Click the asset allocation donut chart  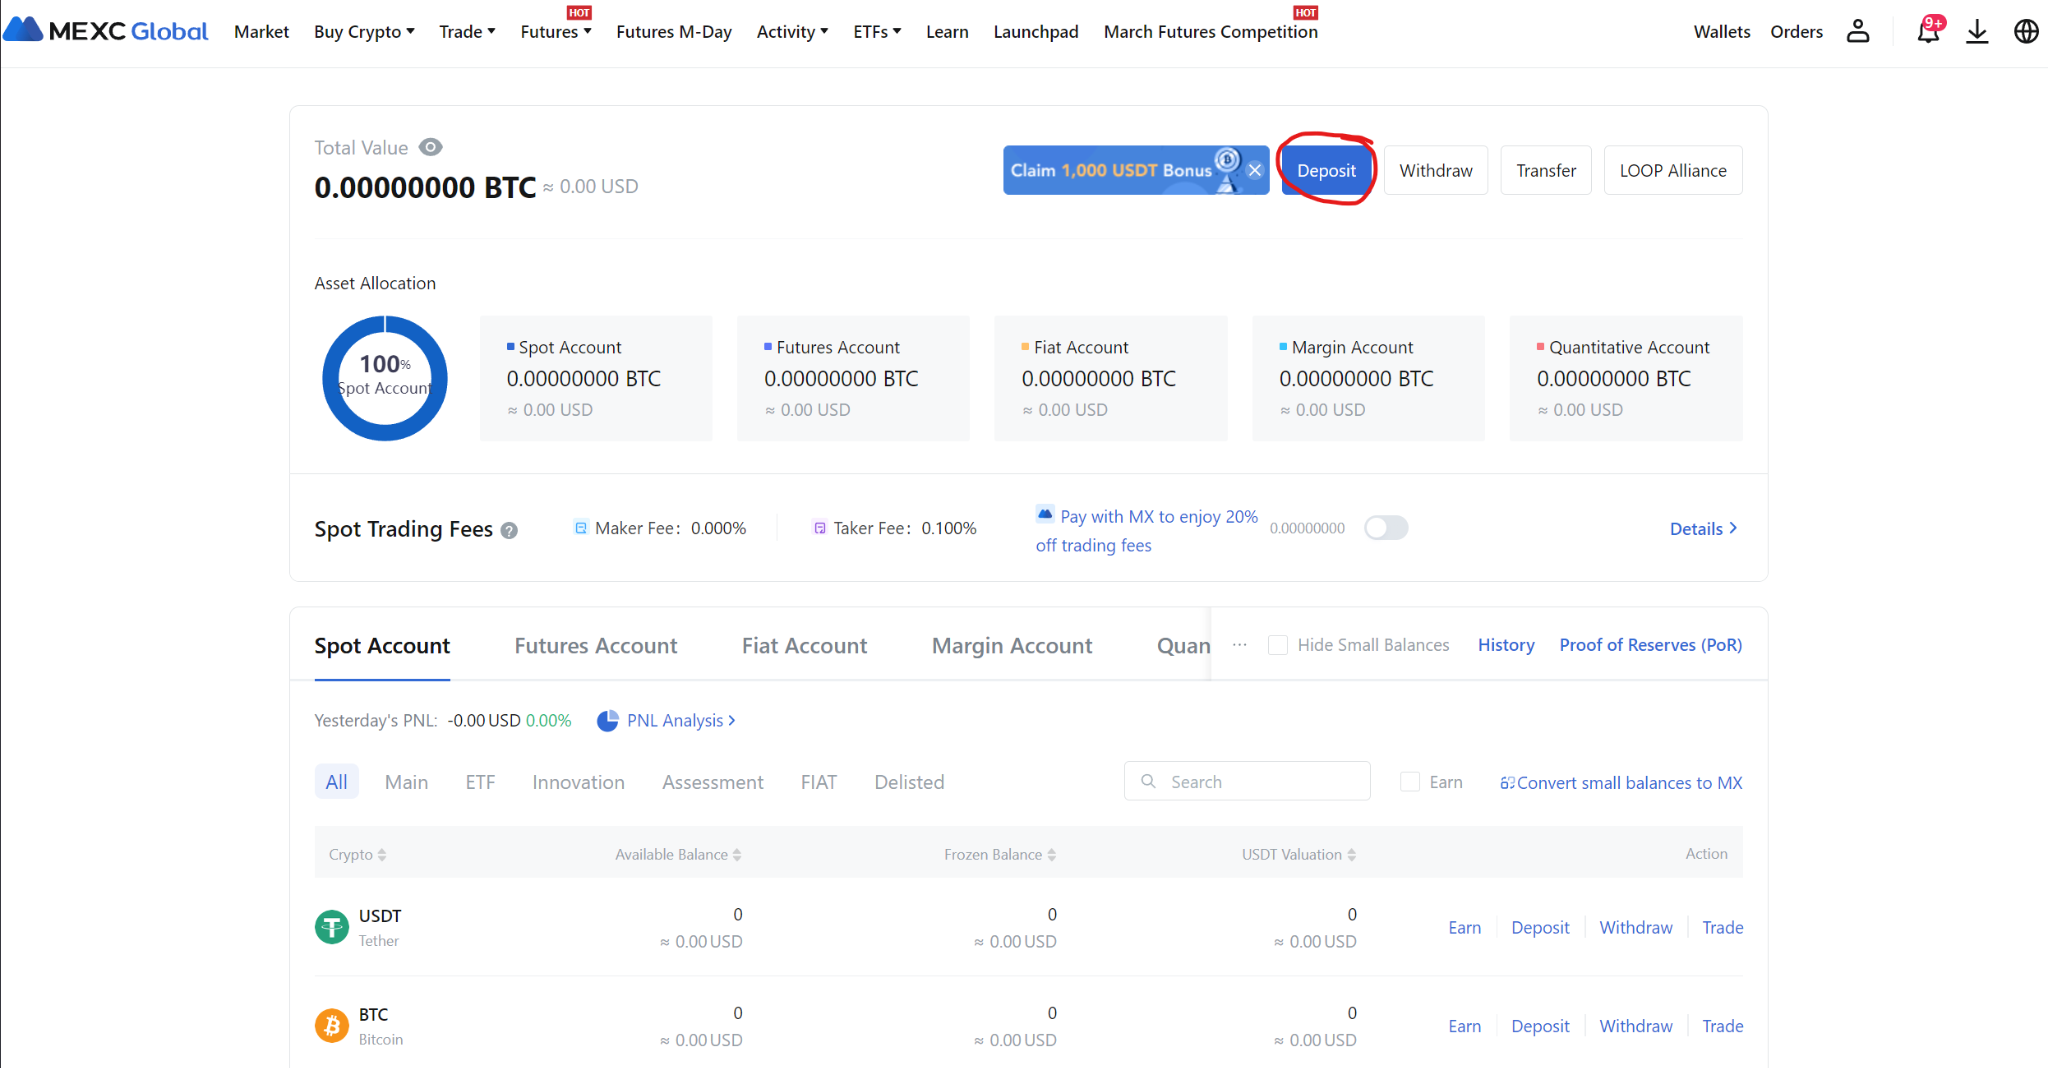385,379
